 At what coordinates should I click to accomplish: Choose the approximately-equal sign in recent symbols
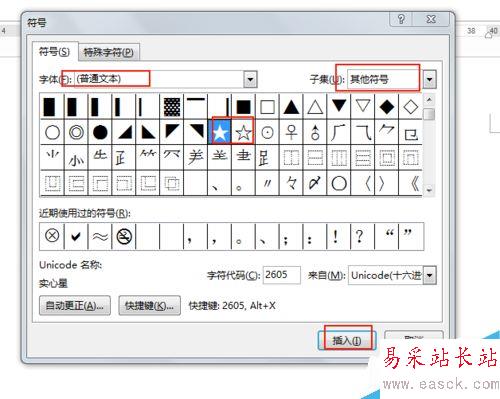click(x=100, y=236)
